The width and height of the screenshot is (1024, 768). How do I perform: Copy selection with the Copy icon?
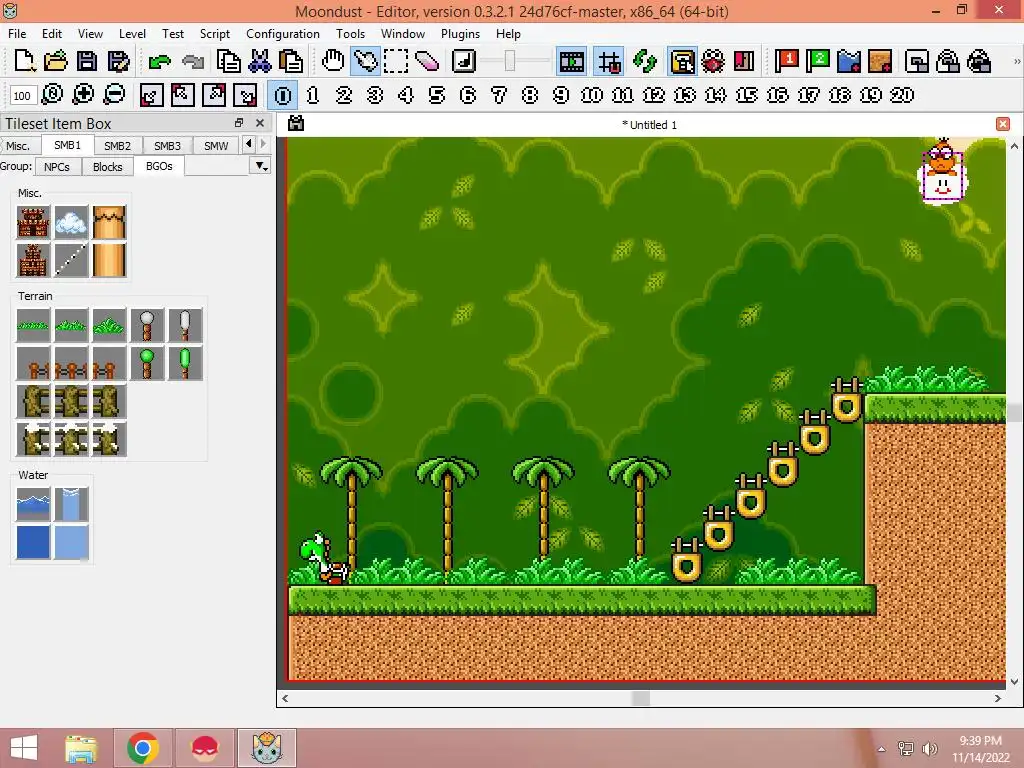(229, 61)
